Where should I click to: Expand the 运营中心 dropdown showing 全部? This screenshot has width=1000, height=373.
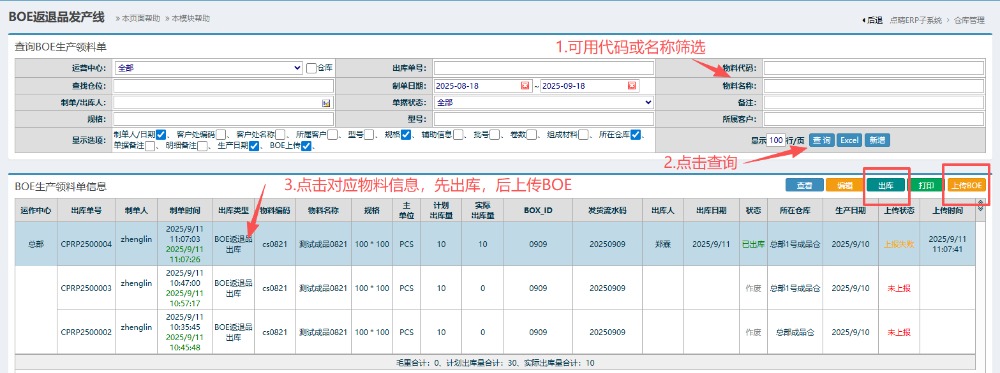(208, 68)
